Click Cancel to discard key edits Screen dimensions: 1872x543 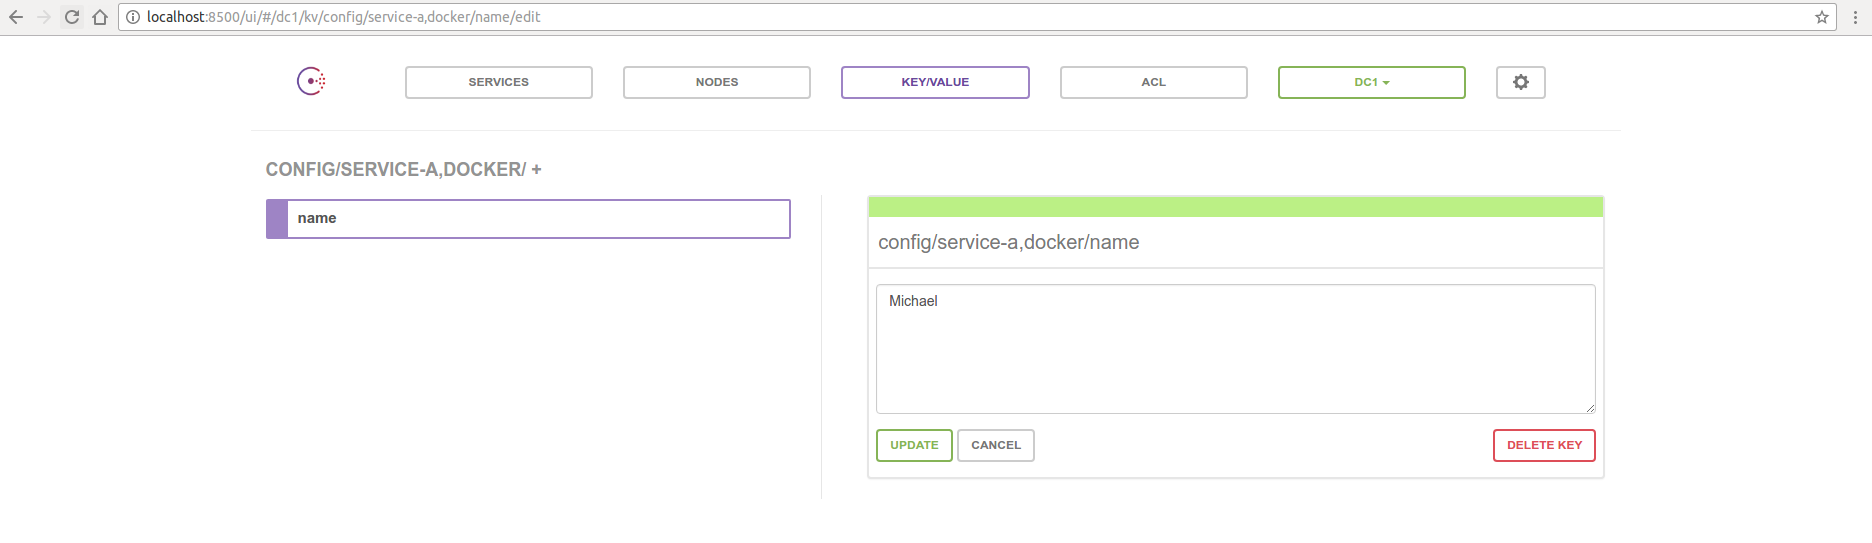(x=995, y=445)
